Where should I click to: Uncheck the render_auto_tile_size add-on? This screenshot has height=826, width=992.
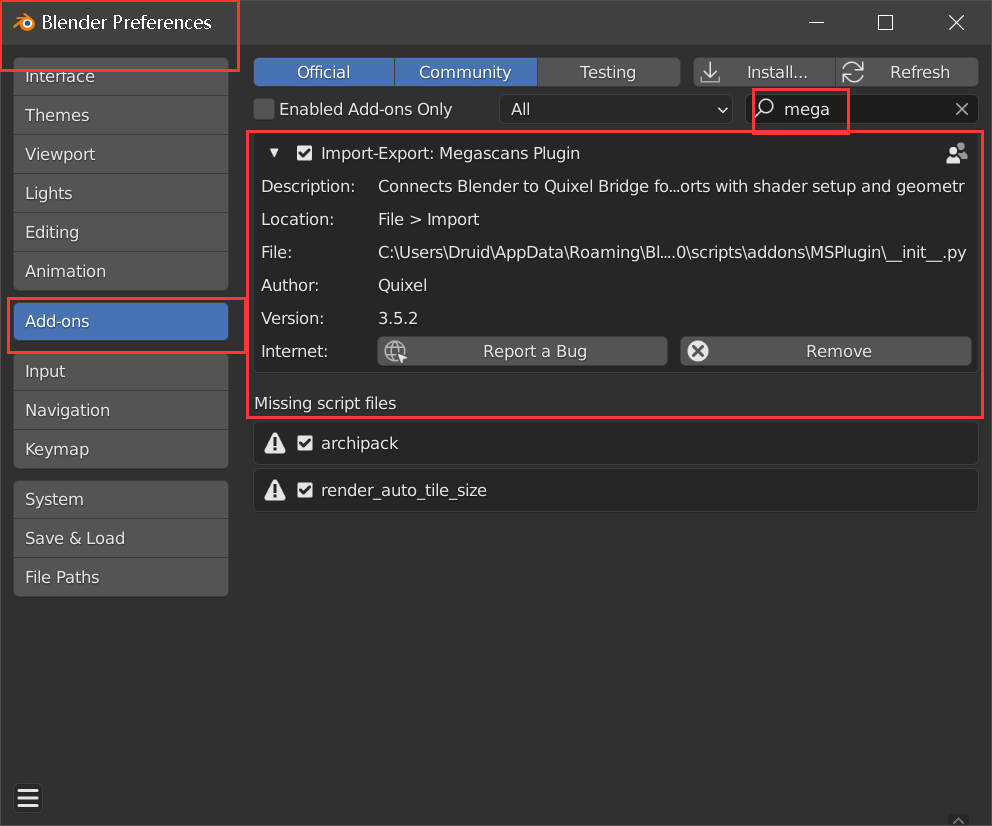(x=305, y=490)
